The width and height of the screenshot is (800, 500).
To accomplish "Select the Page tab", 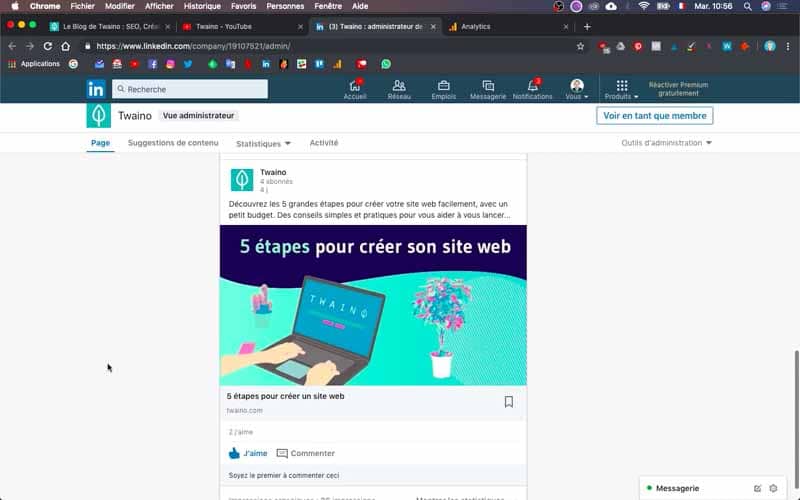I will 101,143.
